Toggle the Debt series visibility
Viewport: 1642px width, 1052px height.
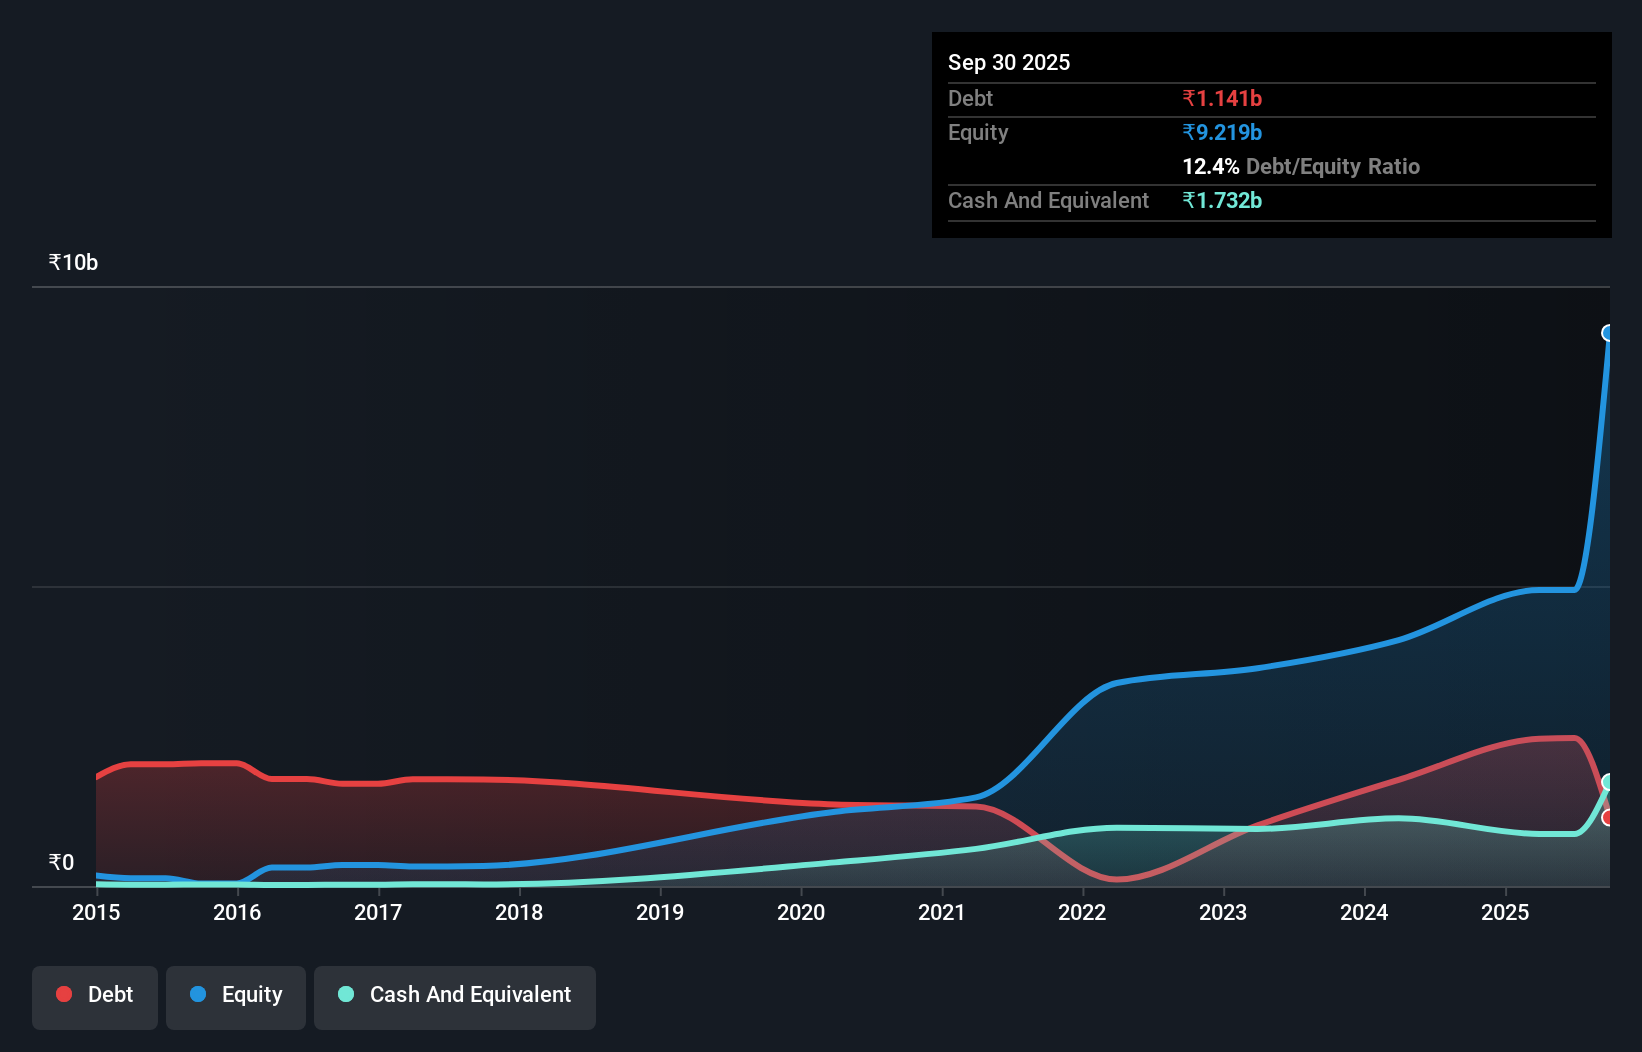pyautogui.click(x=94, y=995)
